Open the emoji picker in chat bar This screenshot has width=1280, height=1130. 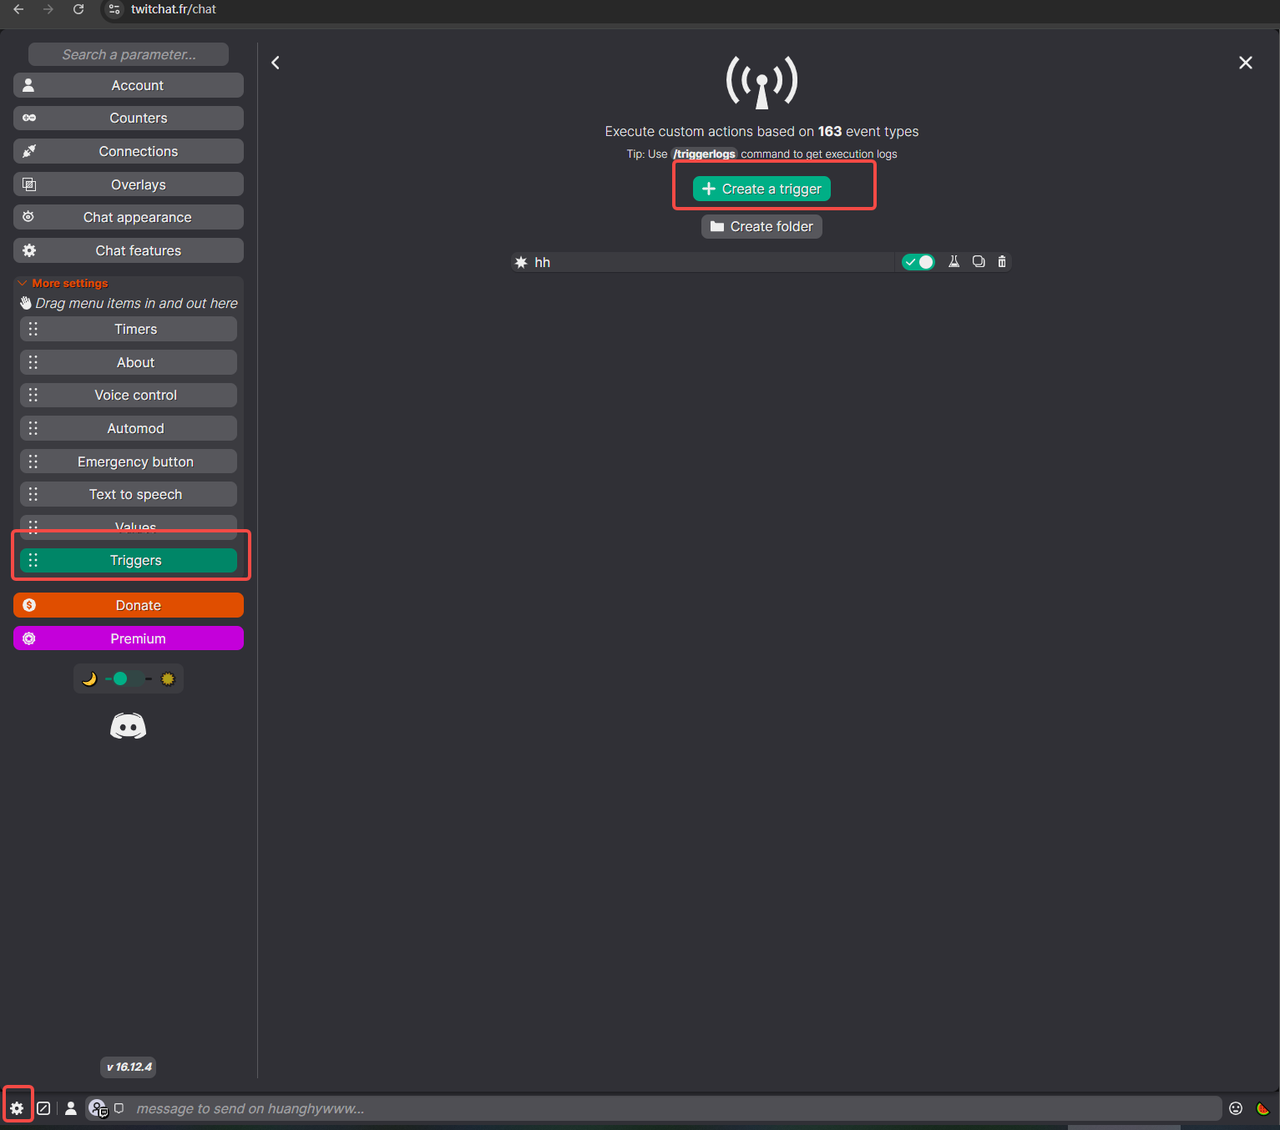[x=1236, y=1108]
